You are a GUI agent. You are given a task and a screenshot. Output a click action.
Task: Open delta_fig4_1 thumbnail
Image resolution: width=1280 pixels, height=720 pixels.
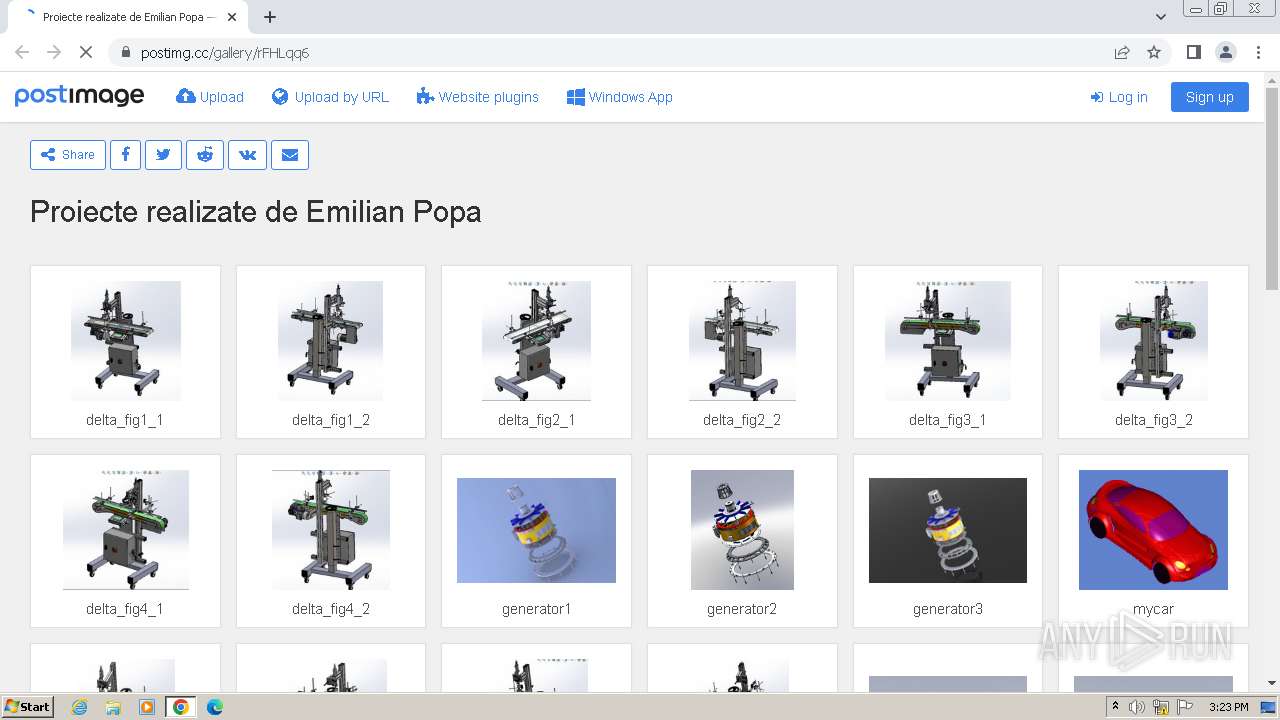tap(125, 530)
